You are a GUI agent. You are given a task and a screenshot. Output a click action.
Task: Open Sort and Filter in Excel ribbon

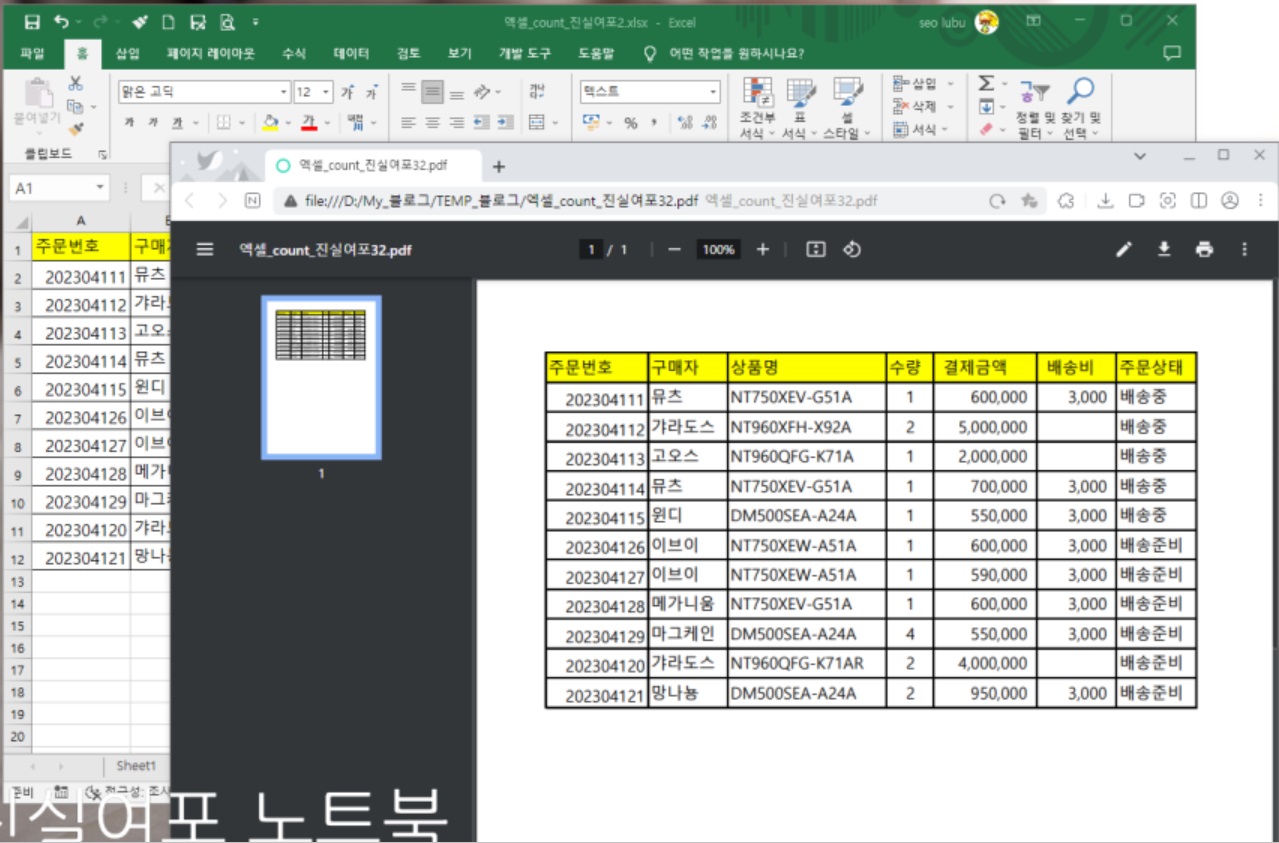(x=1035, y=109)
